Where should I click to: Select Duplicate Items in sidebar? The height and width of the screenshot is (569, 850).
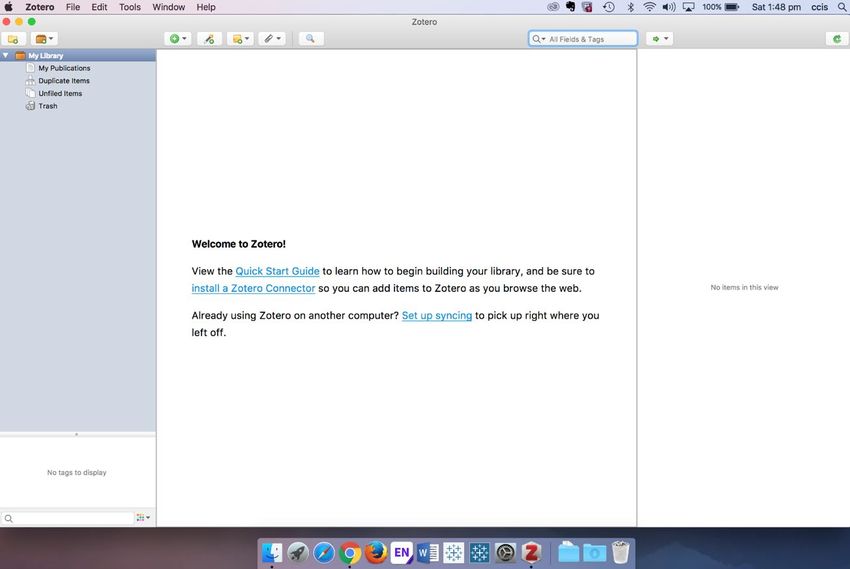(63, 81)
